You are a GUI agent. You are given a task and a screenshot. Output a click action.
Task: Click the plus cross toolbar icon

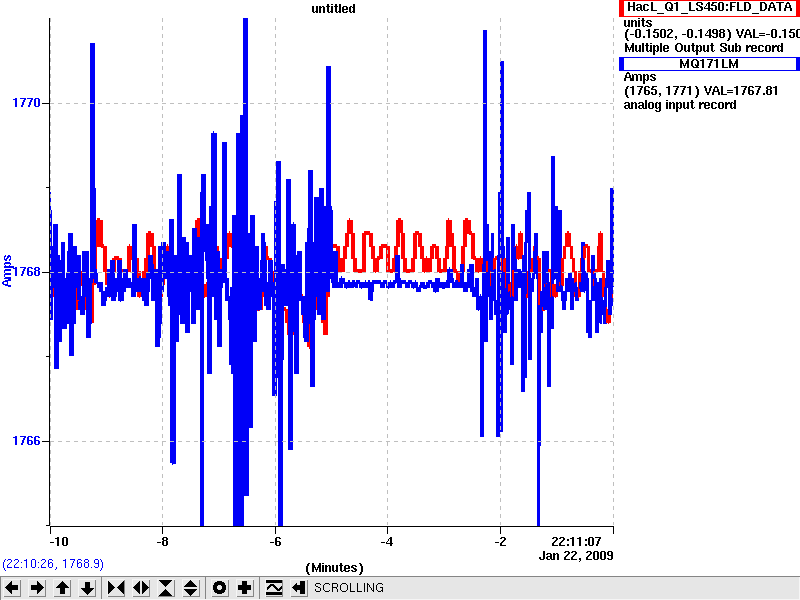pos(245,588)
